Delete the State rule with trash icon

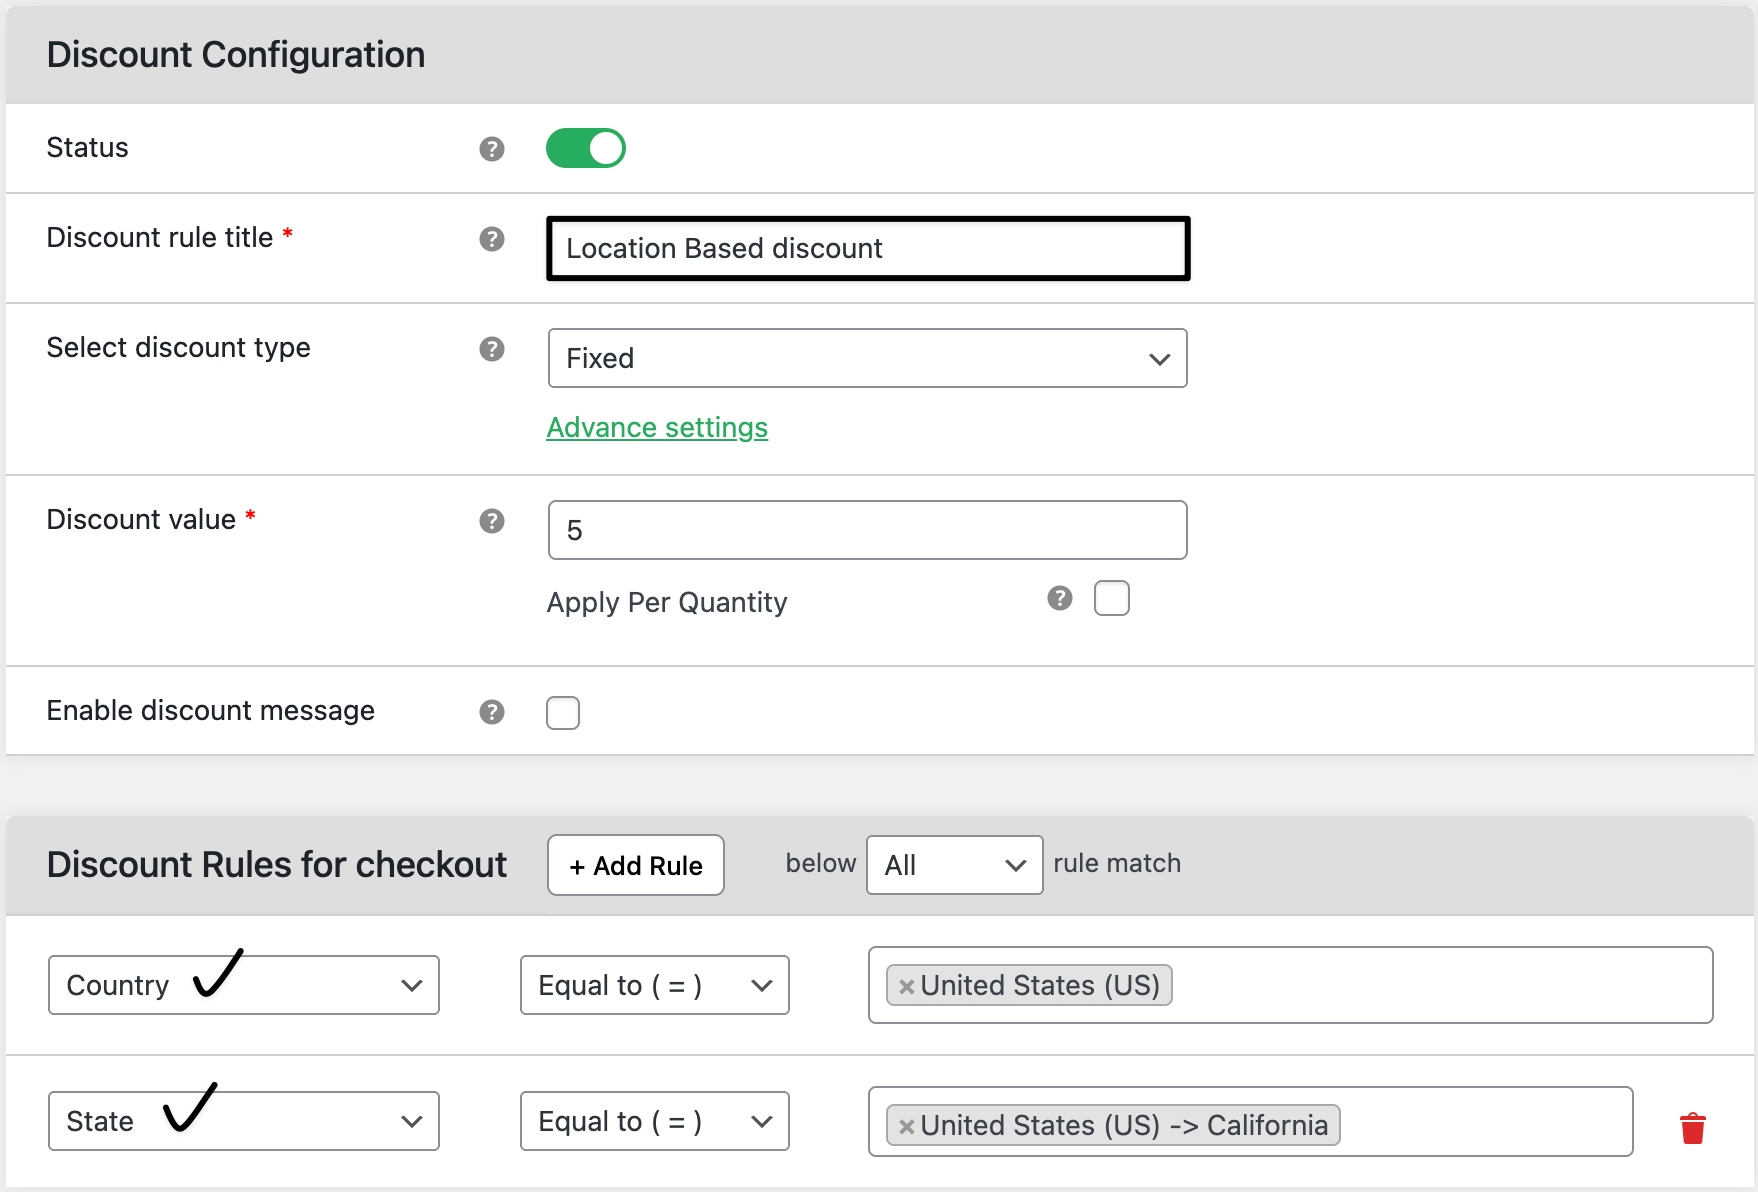pyautogui.click(x=1692, y=1128)
